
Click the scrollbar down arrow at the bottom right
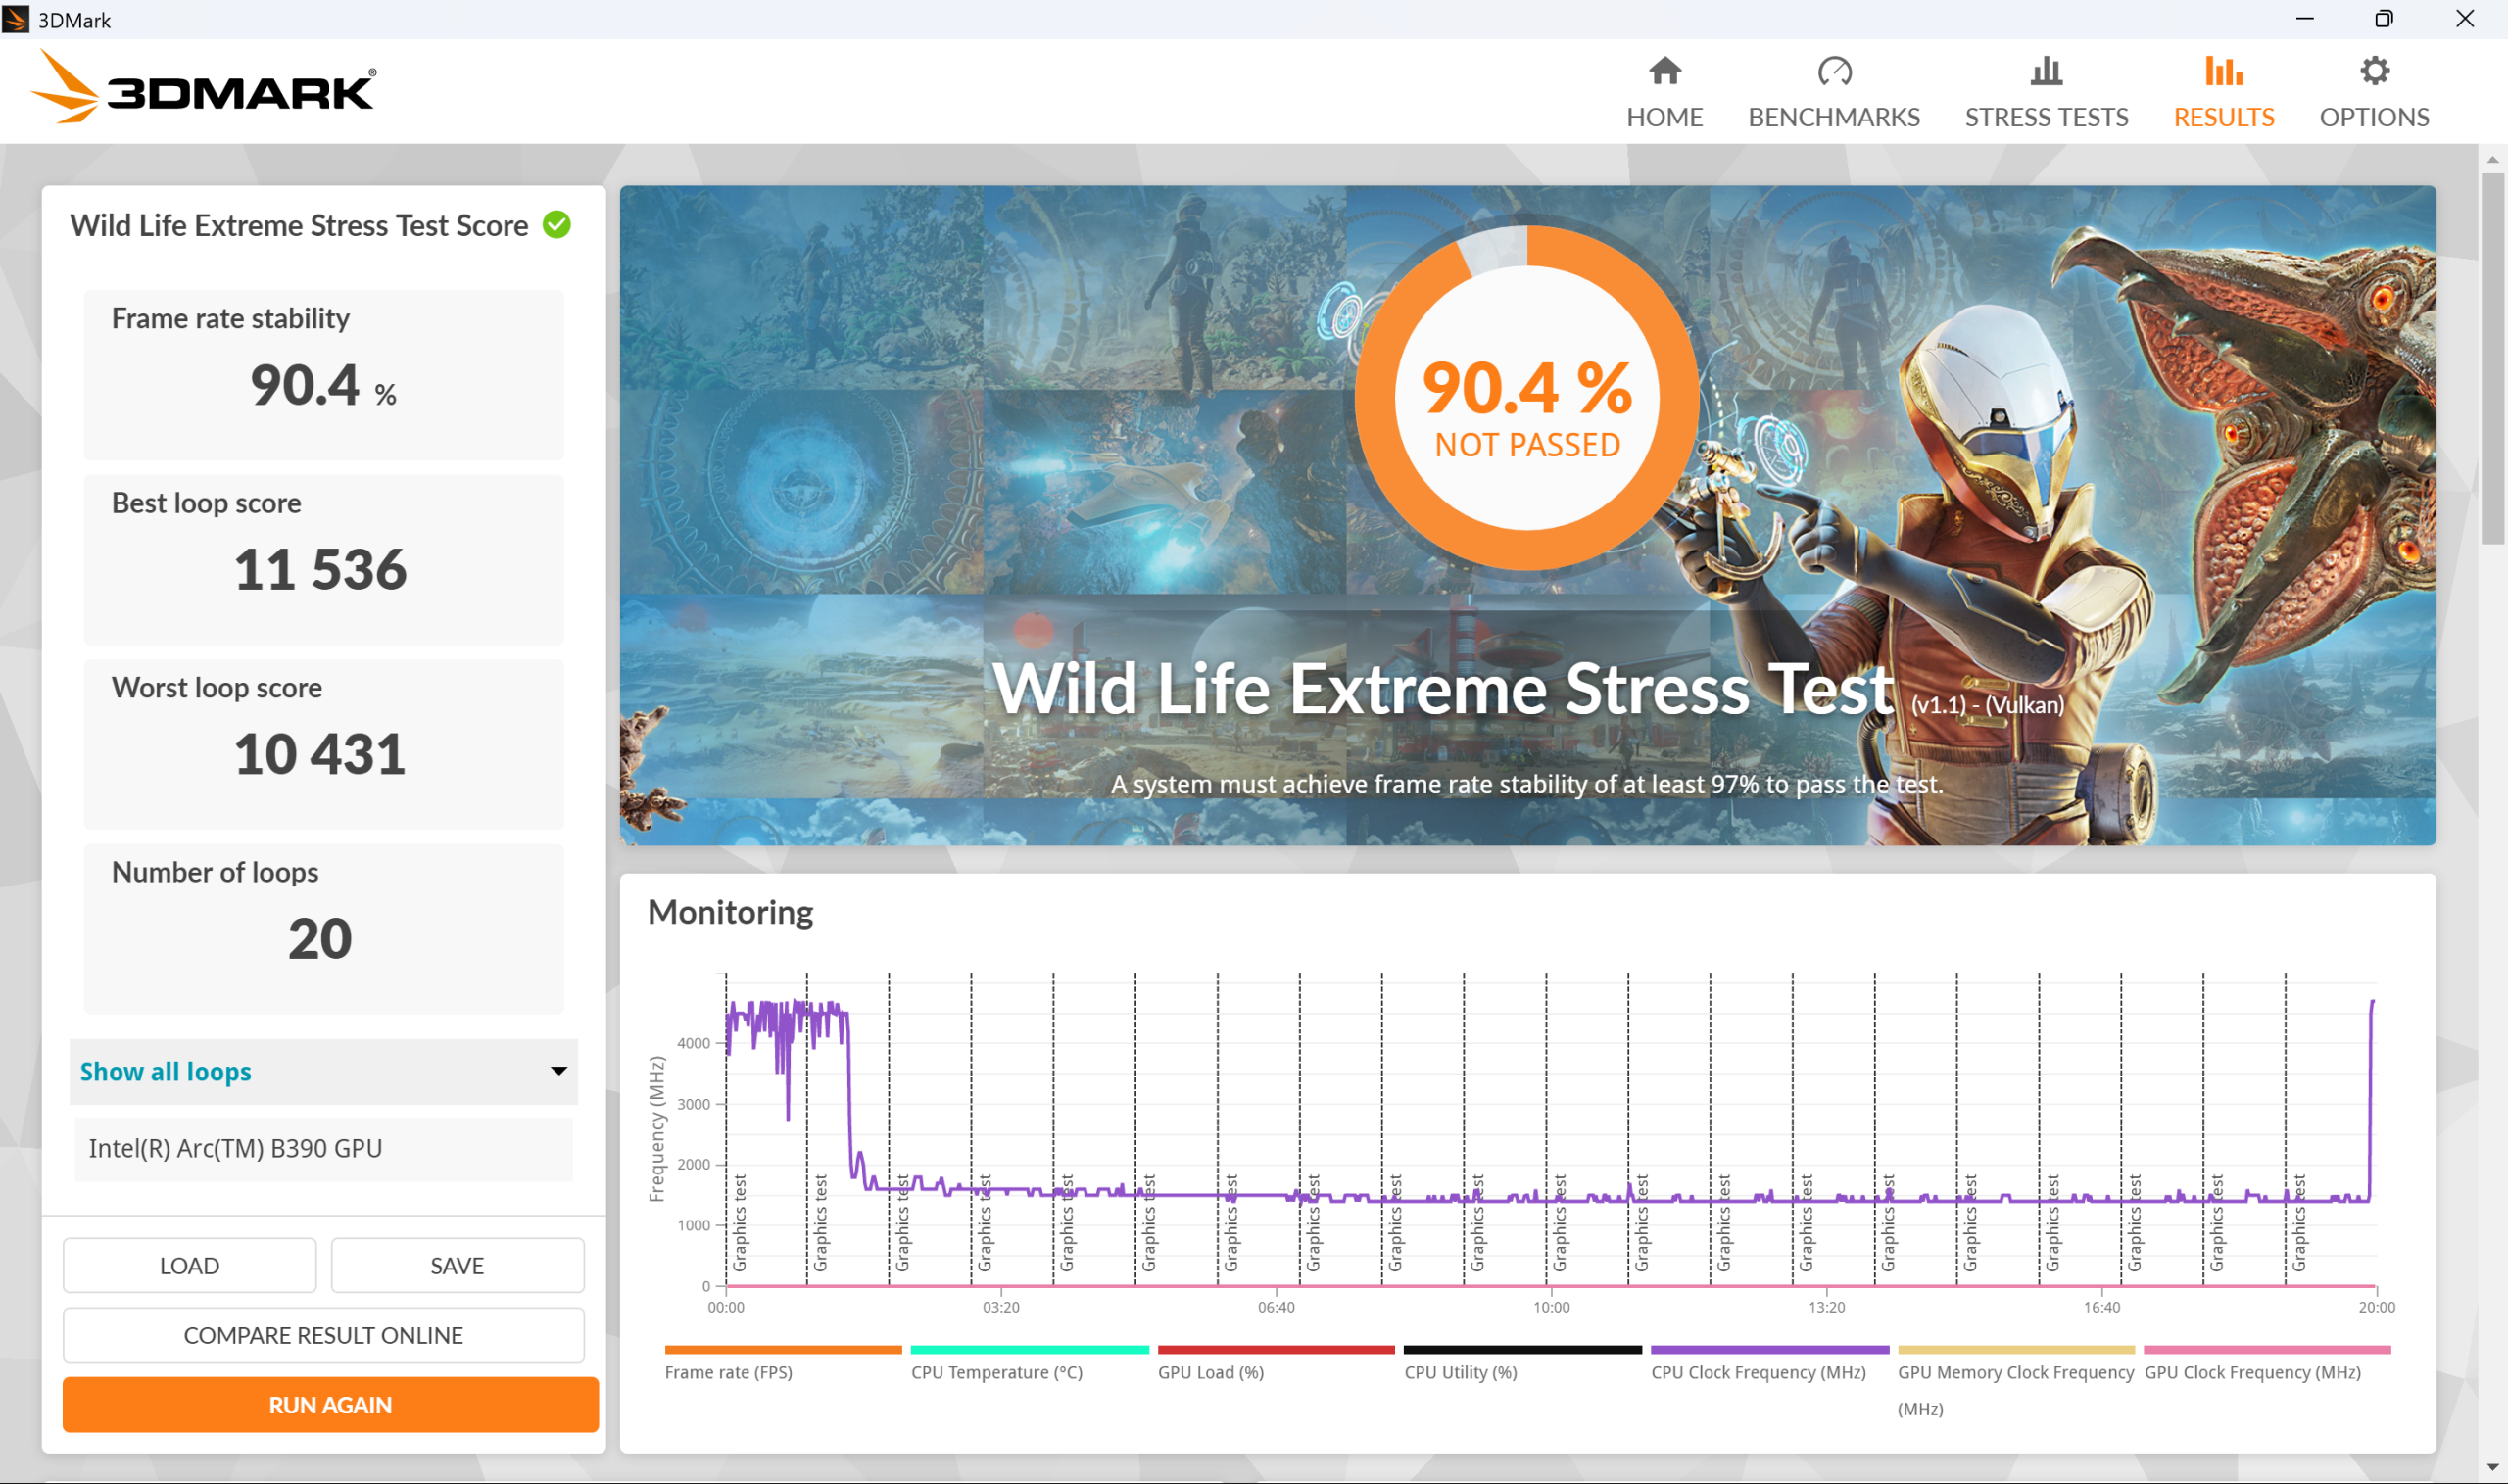[2491, 1468]
